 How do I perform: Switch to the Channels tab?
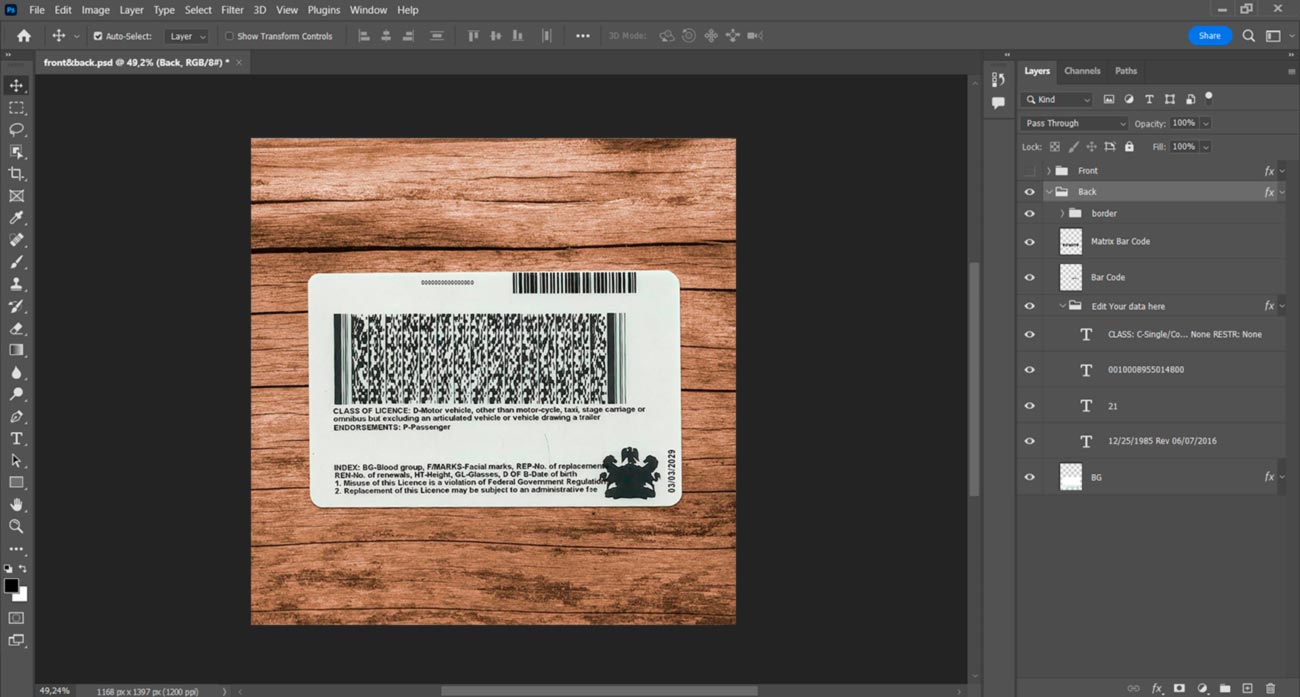(1082, 71)
